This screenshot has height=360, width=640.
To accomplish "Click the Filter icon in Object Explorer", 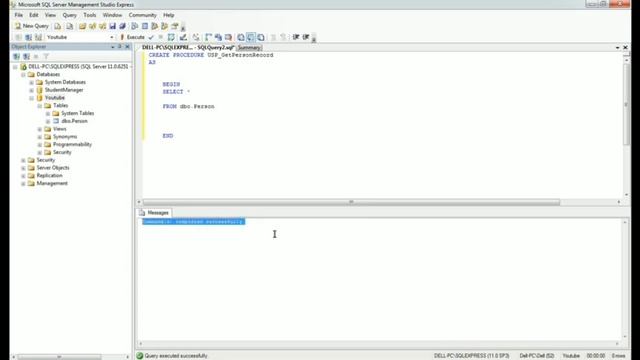I will [x=46, y=56].
